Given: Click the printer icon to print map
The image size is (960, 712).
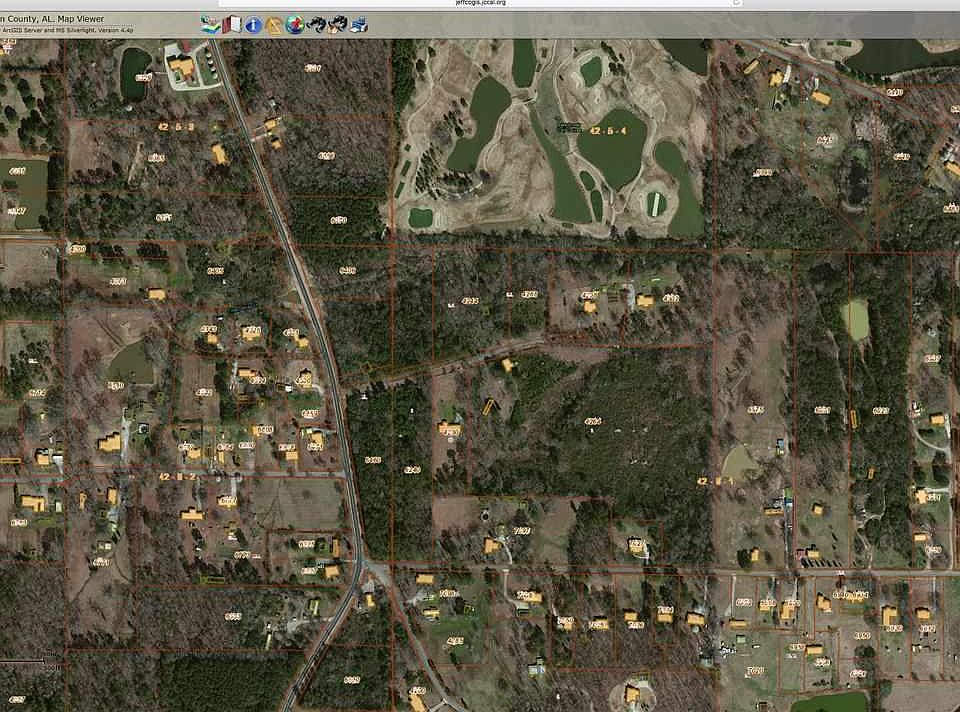Looking at the screenshot, I should point(359,25).
